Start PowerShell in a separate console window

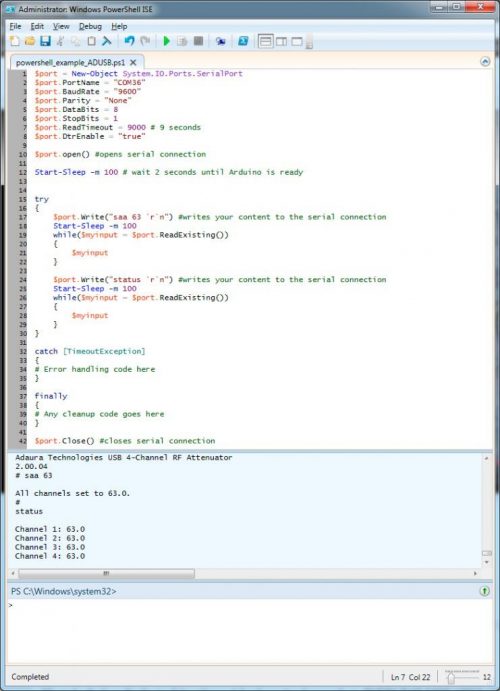243,41
